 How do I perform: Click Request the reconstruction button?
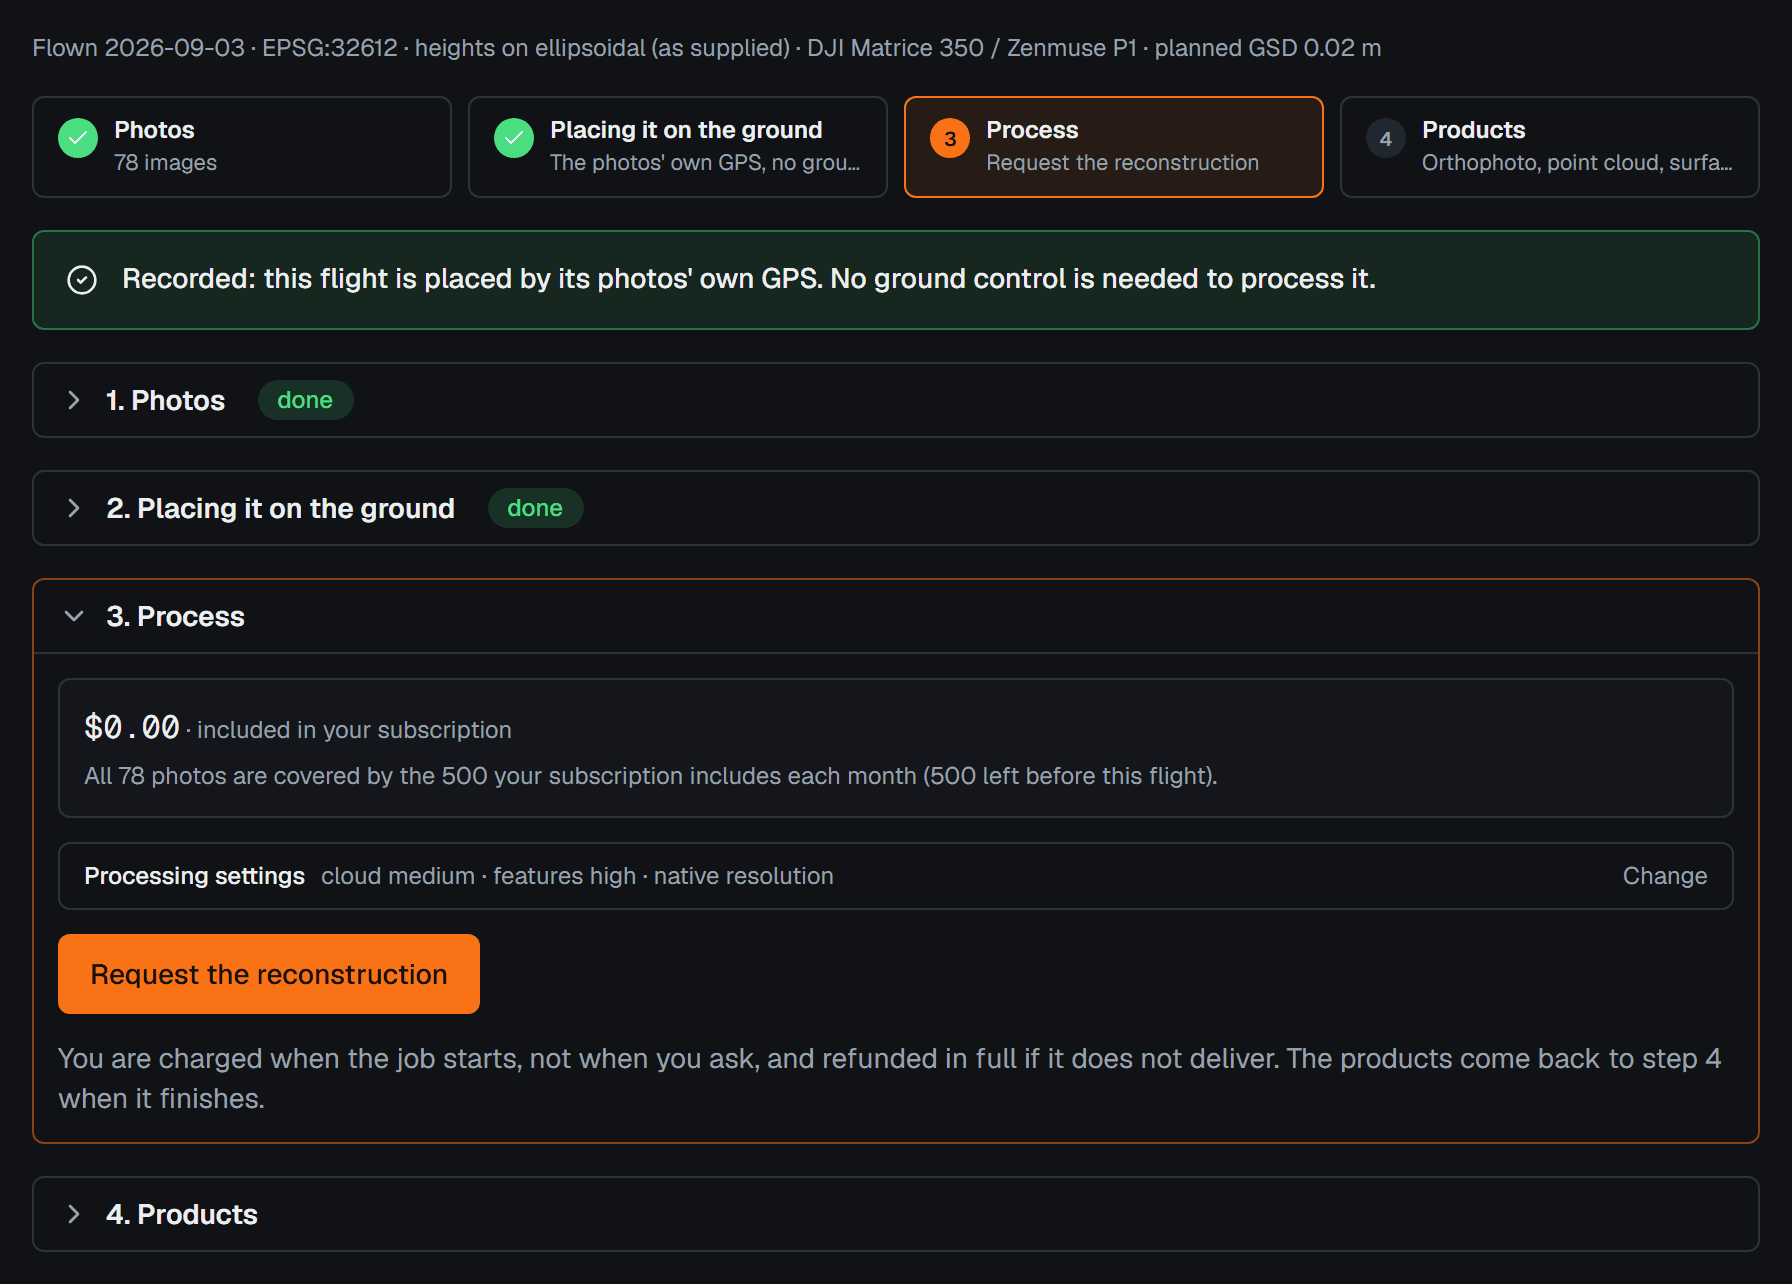pos(269,974)
